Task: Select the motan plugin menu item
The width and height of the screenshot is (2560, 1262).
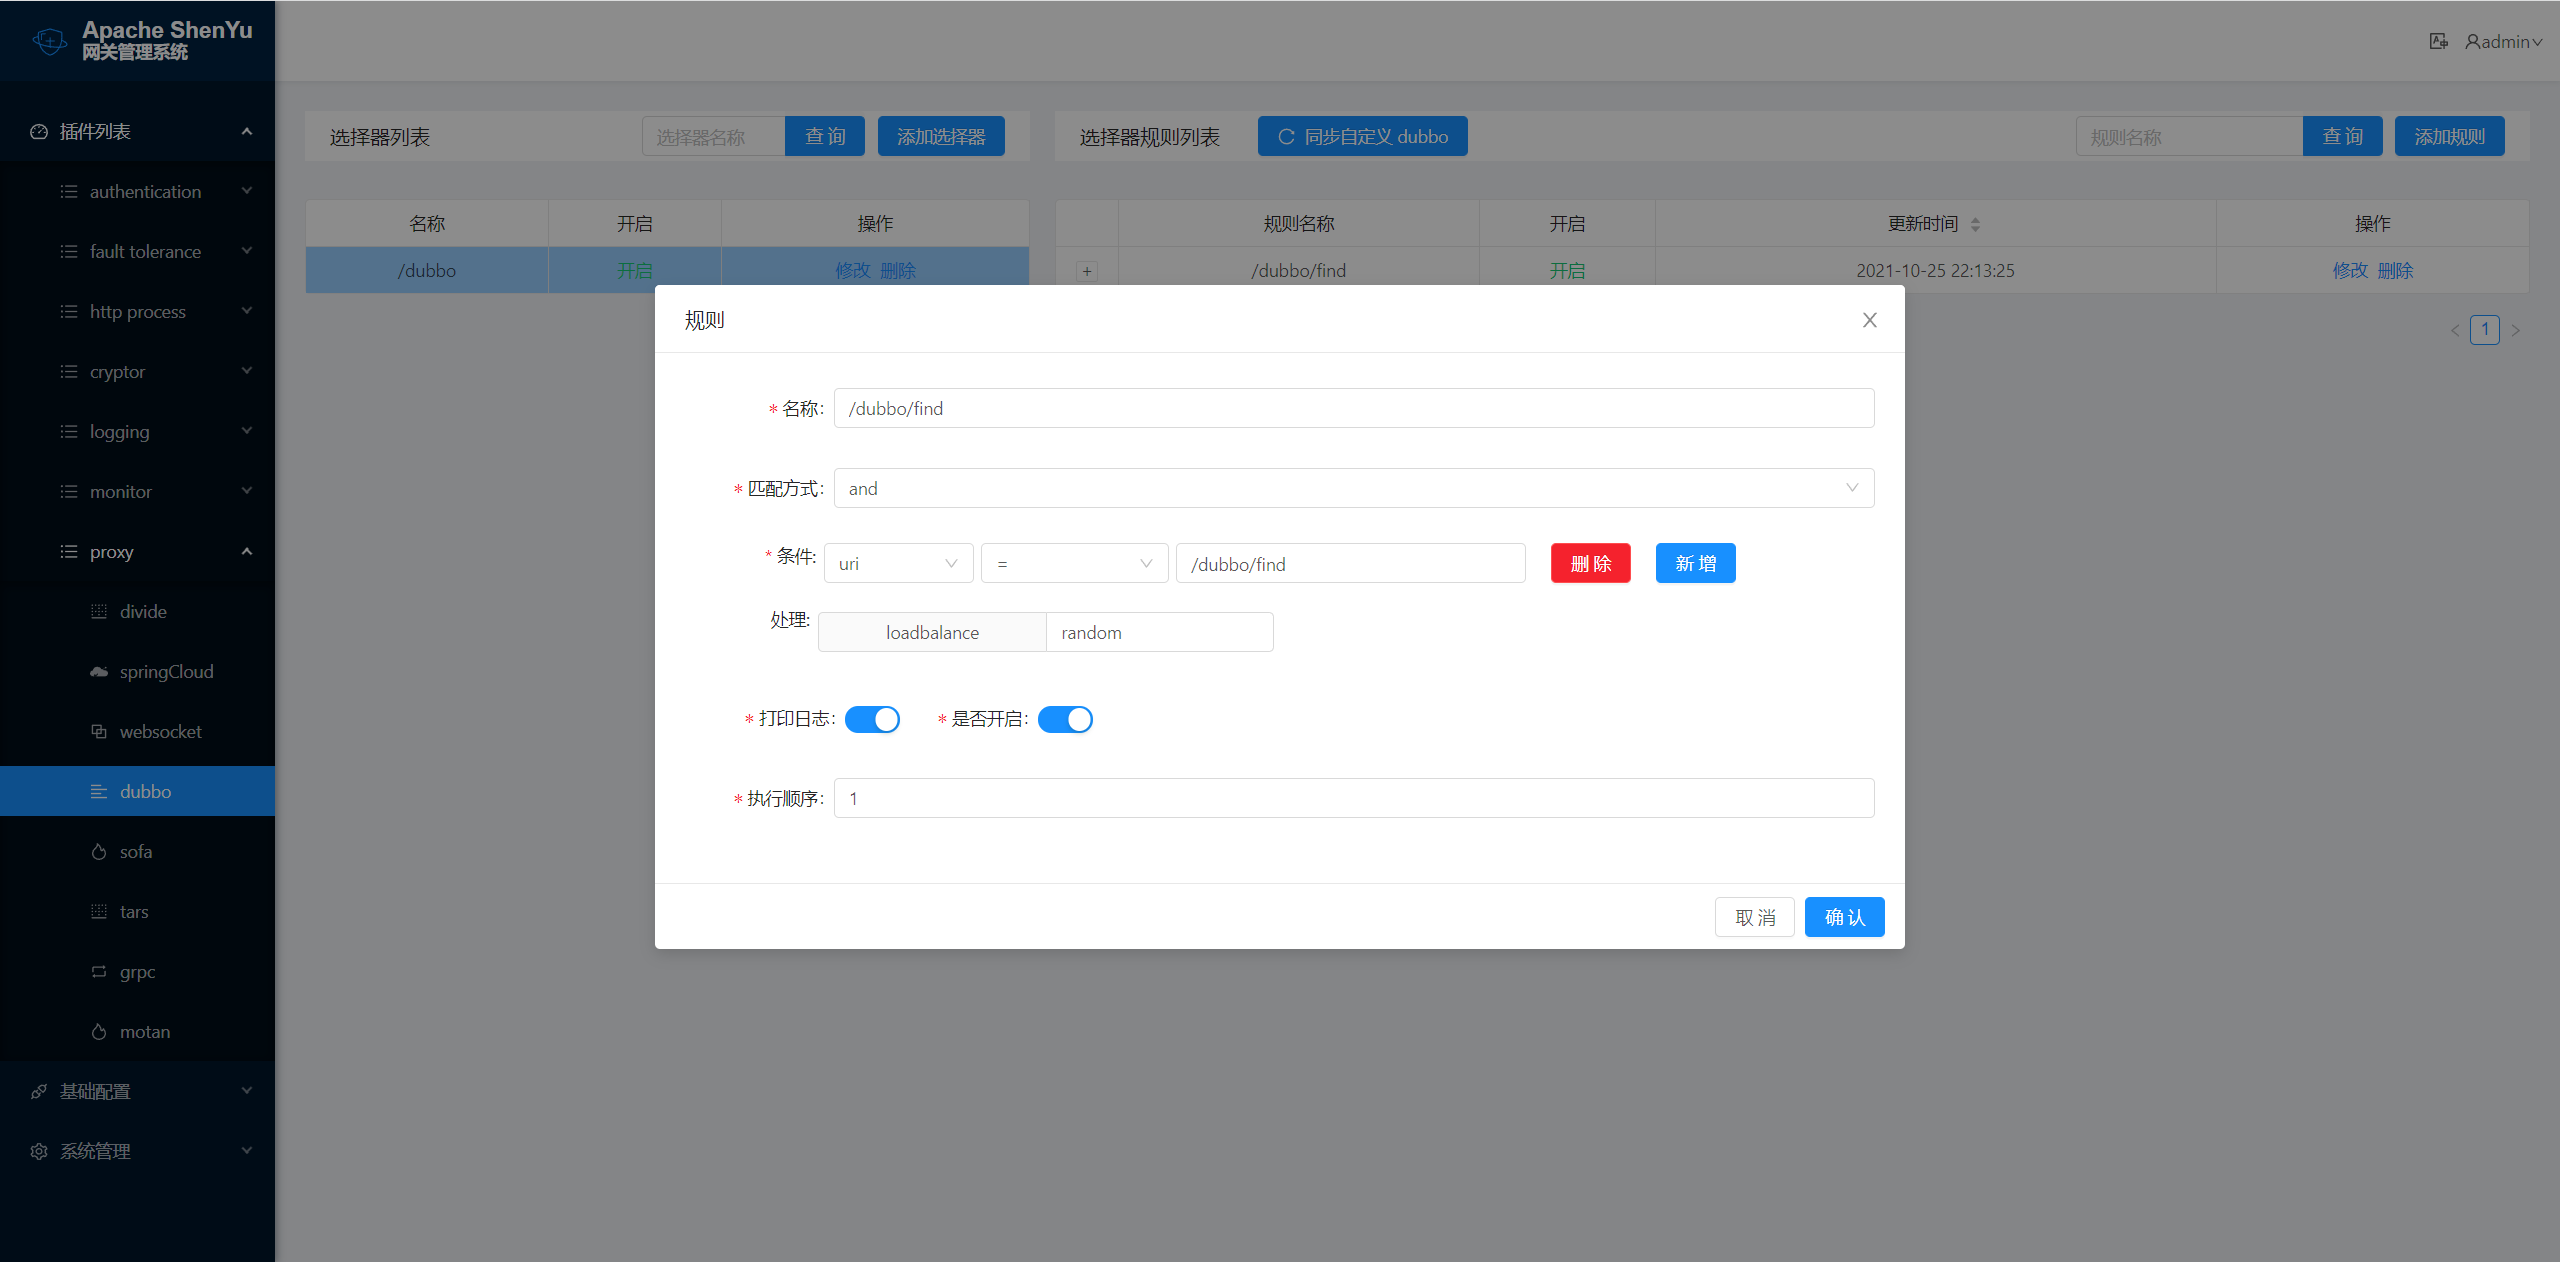Action: pos(145,1031)
